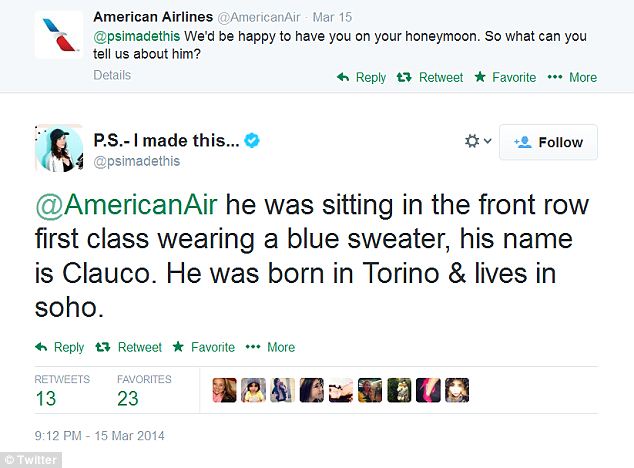Open More menu on the psimadethis tweet
Viewport: 634px width, 468px height.
(x=272, y=347)
